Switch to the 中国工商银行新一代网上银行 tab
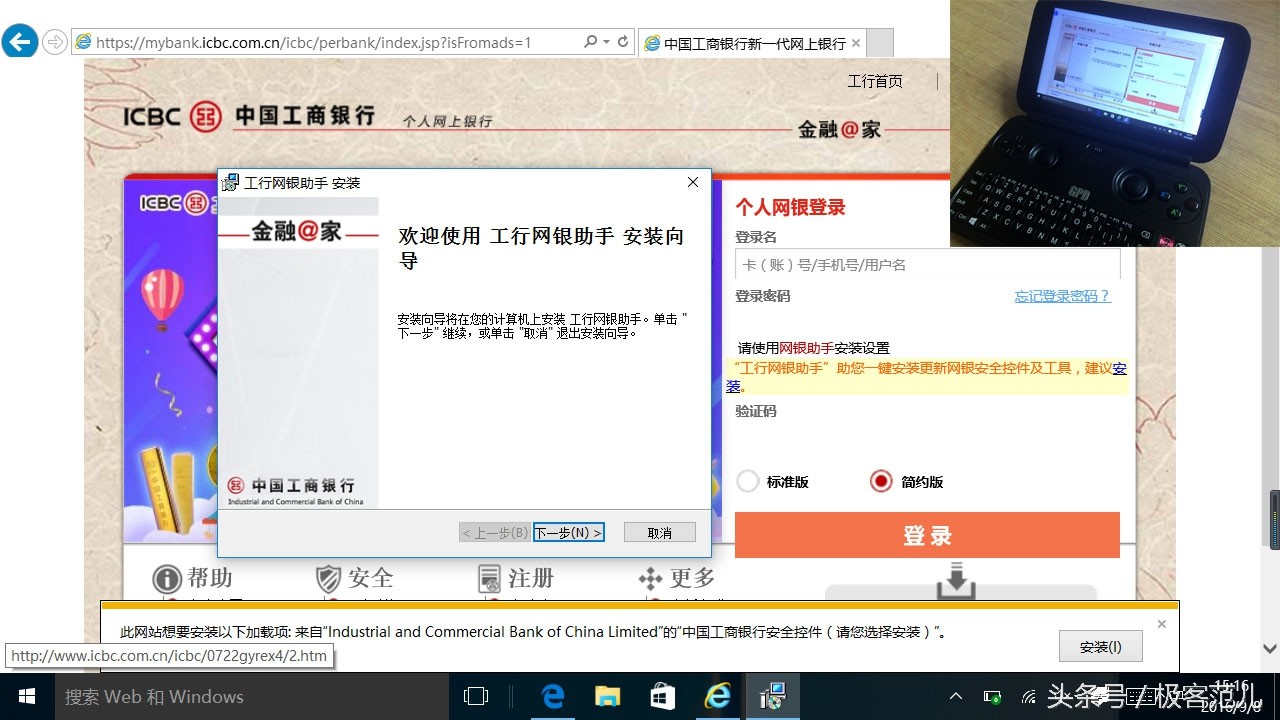 pos(753,43)
